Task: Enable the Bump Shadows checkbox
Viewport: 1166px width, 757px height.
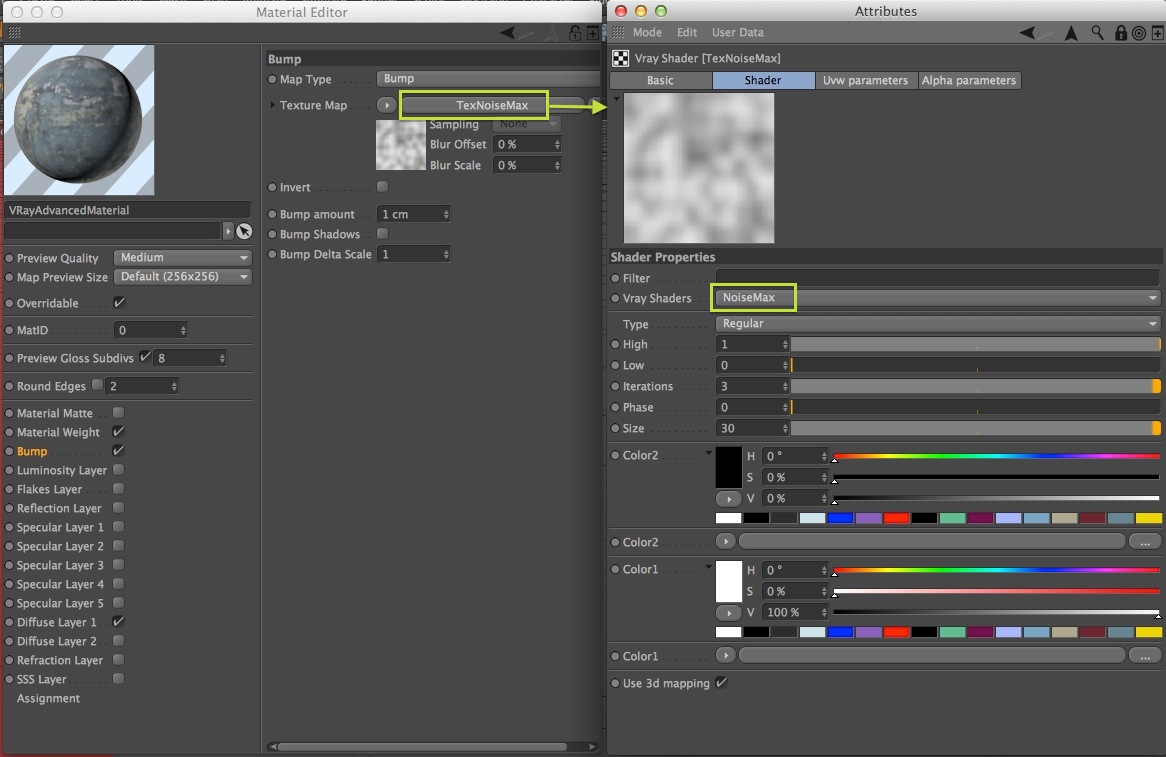Action: tap(382, 233)
